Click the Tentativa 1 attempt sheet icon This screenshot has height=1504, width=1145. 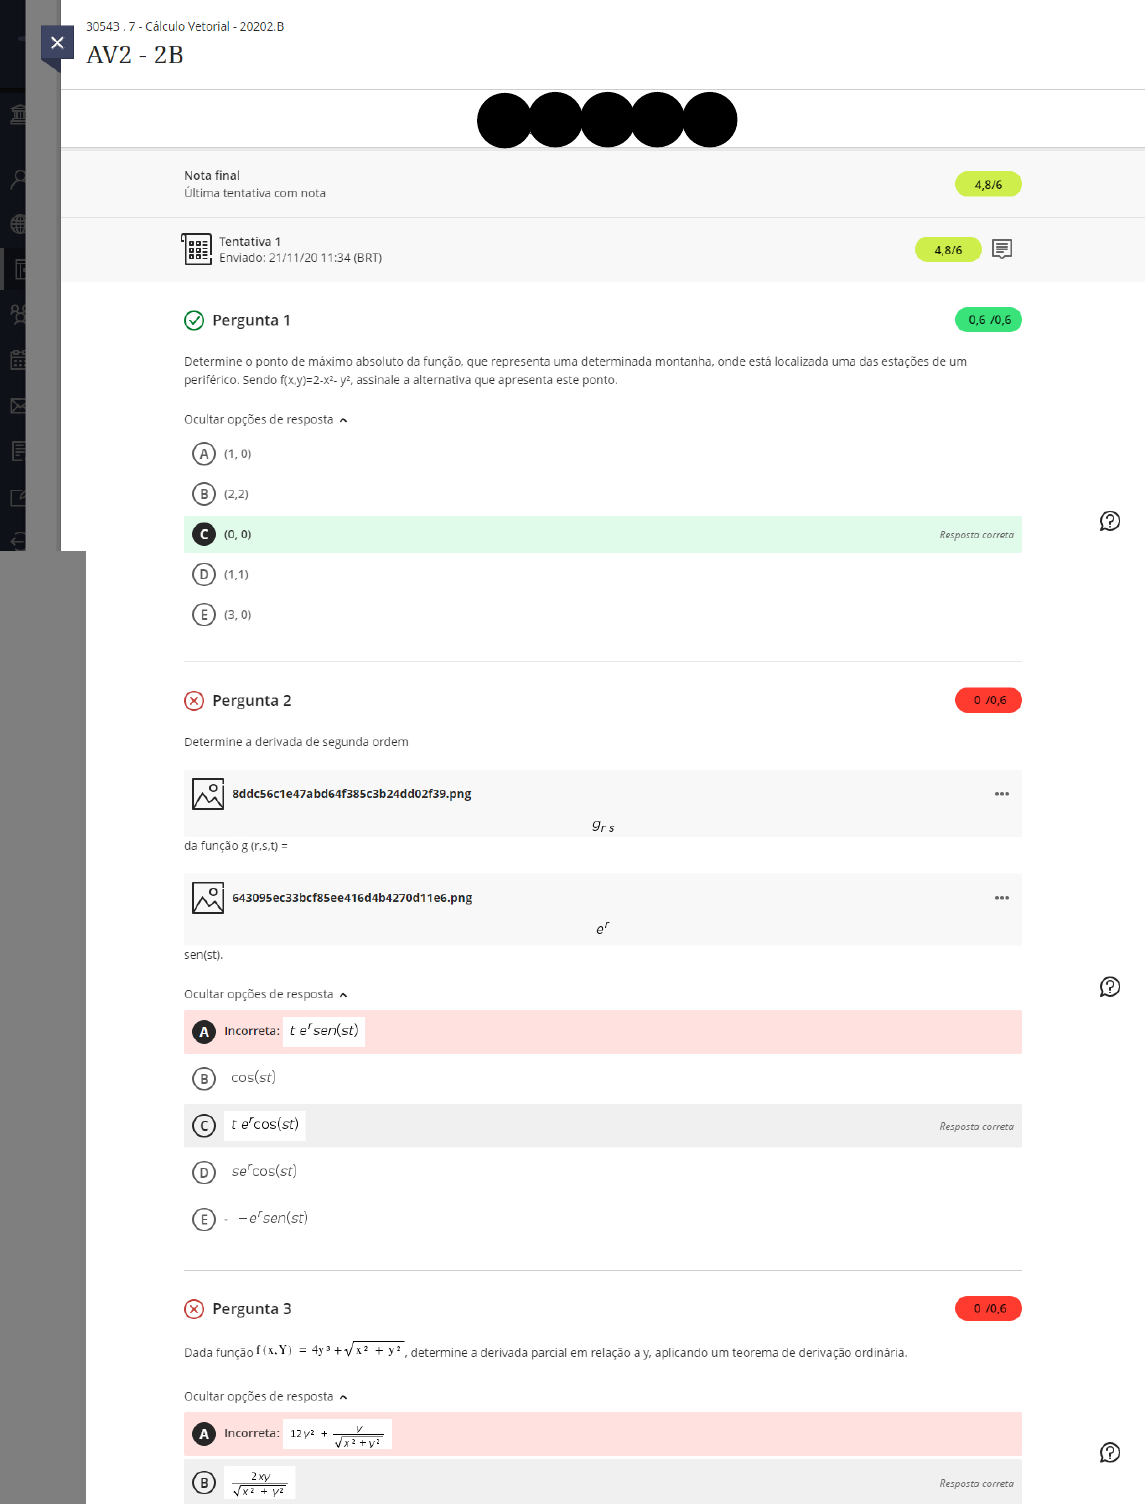pyautogui.click(x=197, y=249)
